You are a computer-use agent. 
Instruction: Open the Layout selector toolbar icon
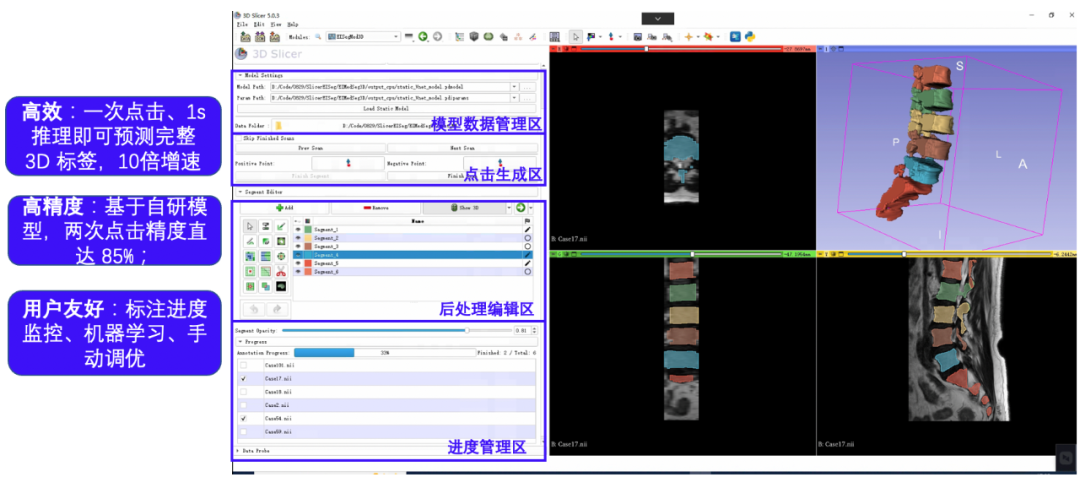[554, 36]
